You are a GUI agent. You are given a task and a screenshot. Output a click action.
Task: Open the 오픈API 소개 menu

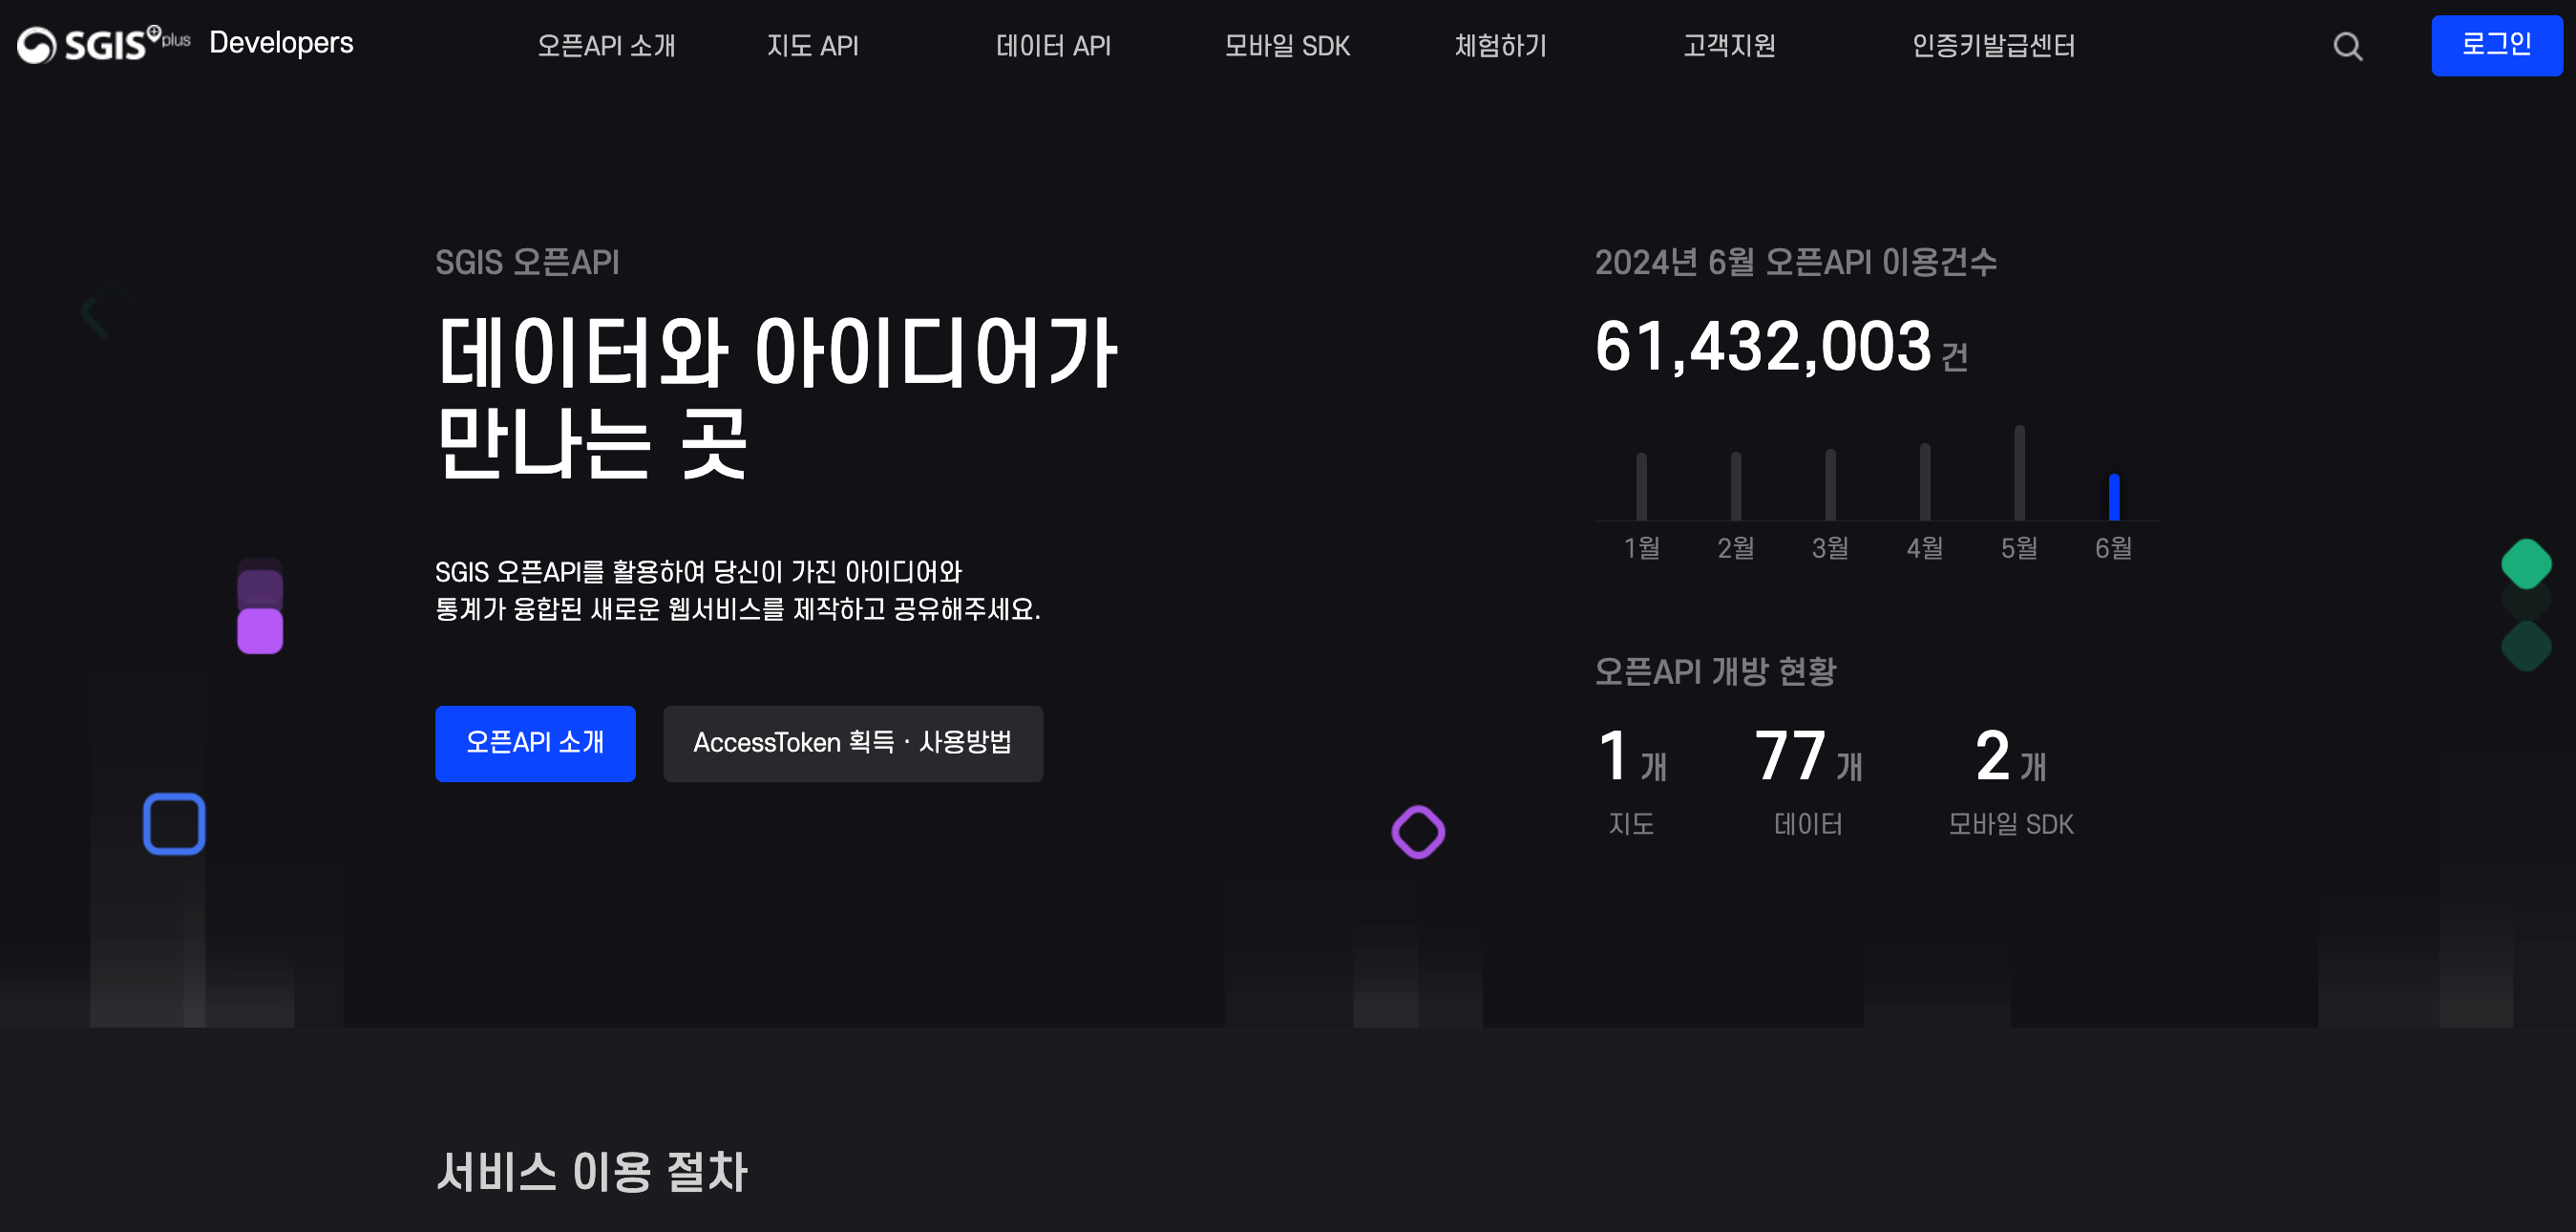click(606, 46)
